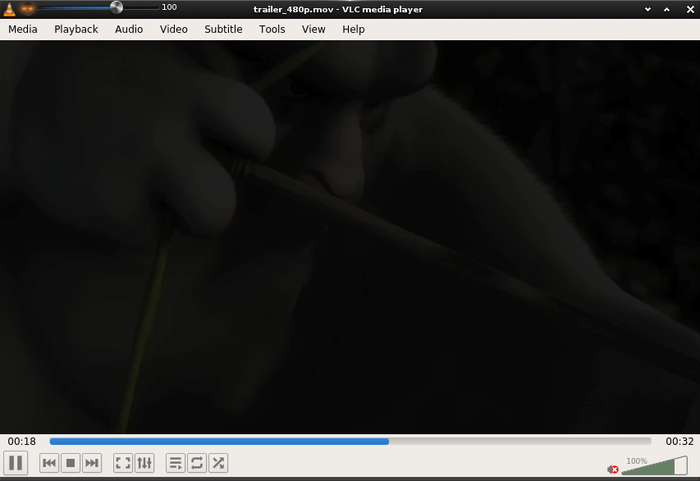Skip to next media track

92,463
